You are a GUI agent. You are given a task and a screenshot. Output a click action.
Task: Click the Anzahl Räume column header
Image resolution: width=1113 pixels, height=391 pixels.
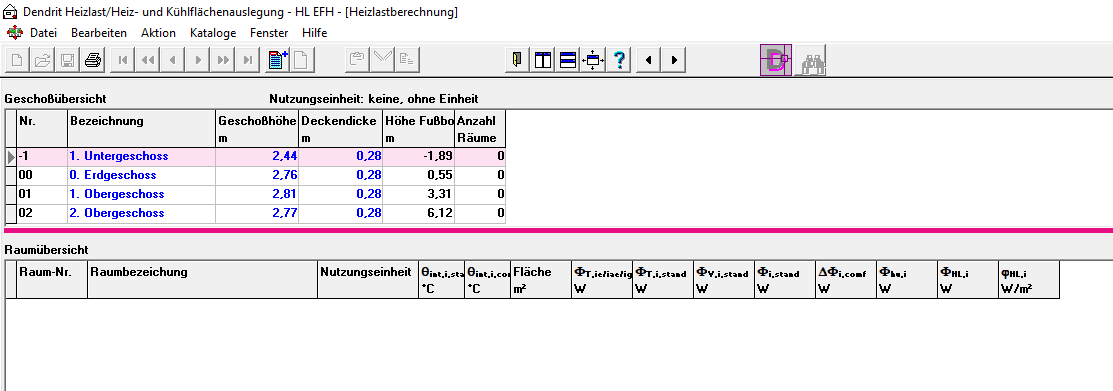point(481,129)
